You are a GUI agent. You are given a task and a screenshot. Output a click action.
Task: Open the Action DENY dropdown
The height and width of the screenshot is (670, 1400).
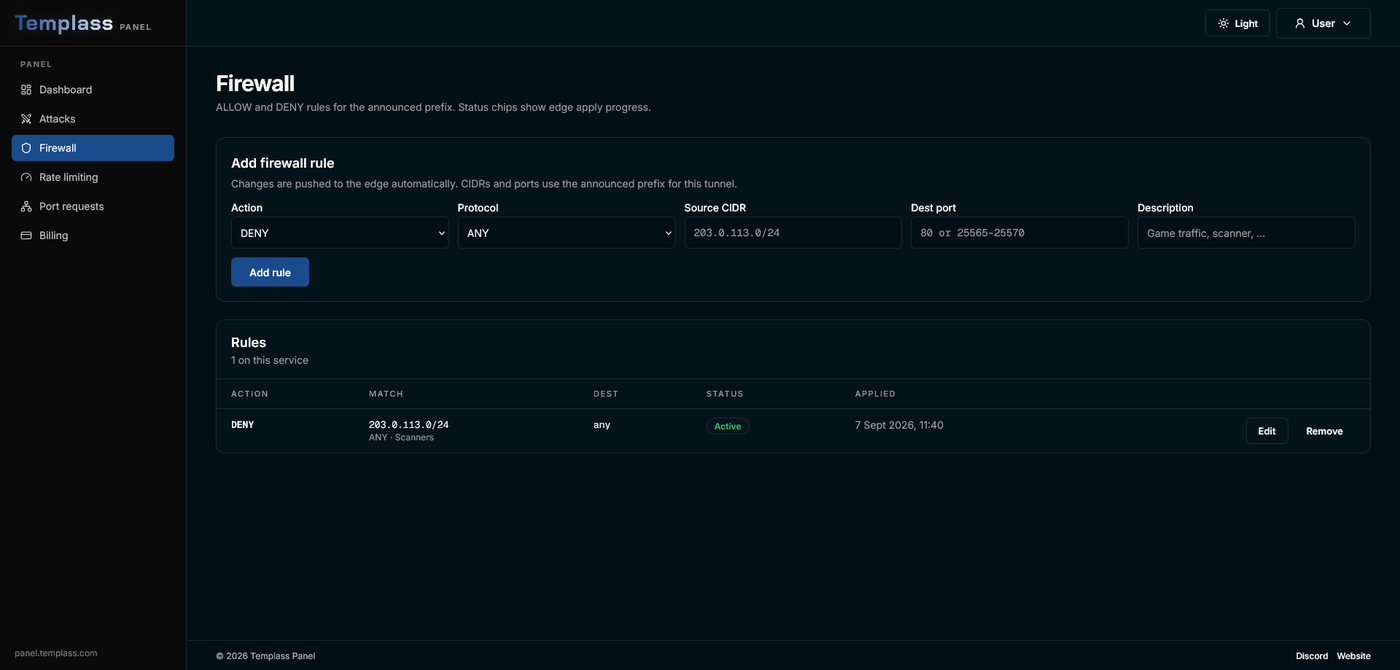click(x=340, y=233)
